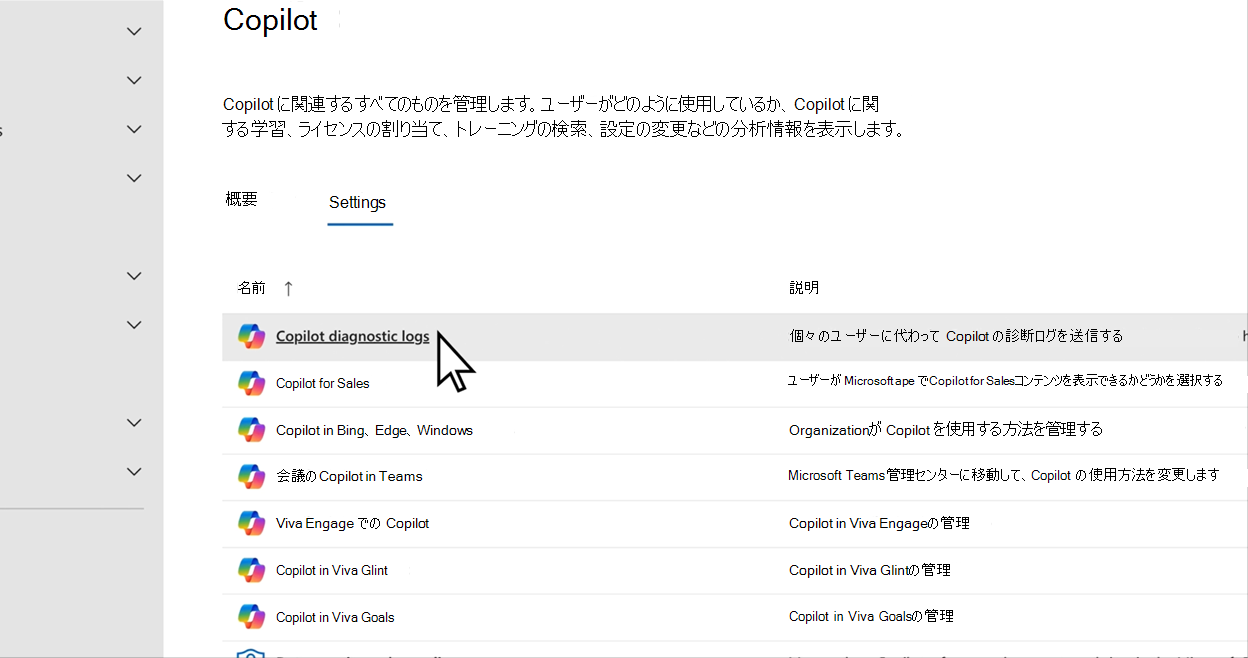This screenshot has height=658, width=1248.
Task: Open Copilot in Bing、Edge、Windows setting
Action: tap(374, 430)
